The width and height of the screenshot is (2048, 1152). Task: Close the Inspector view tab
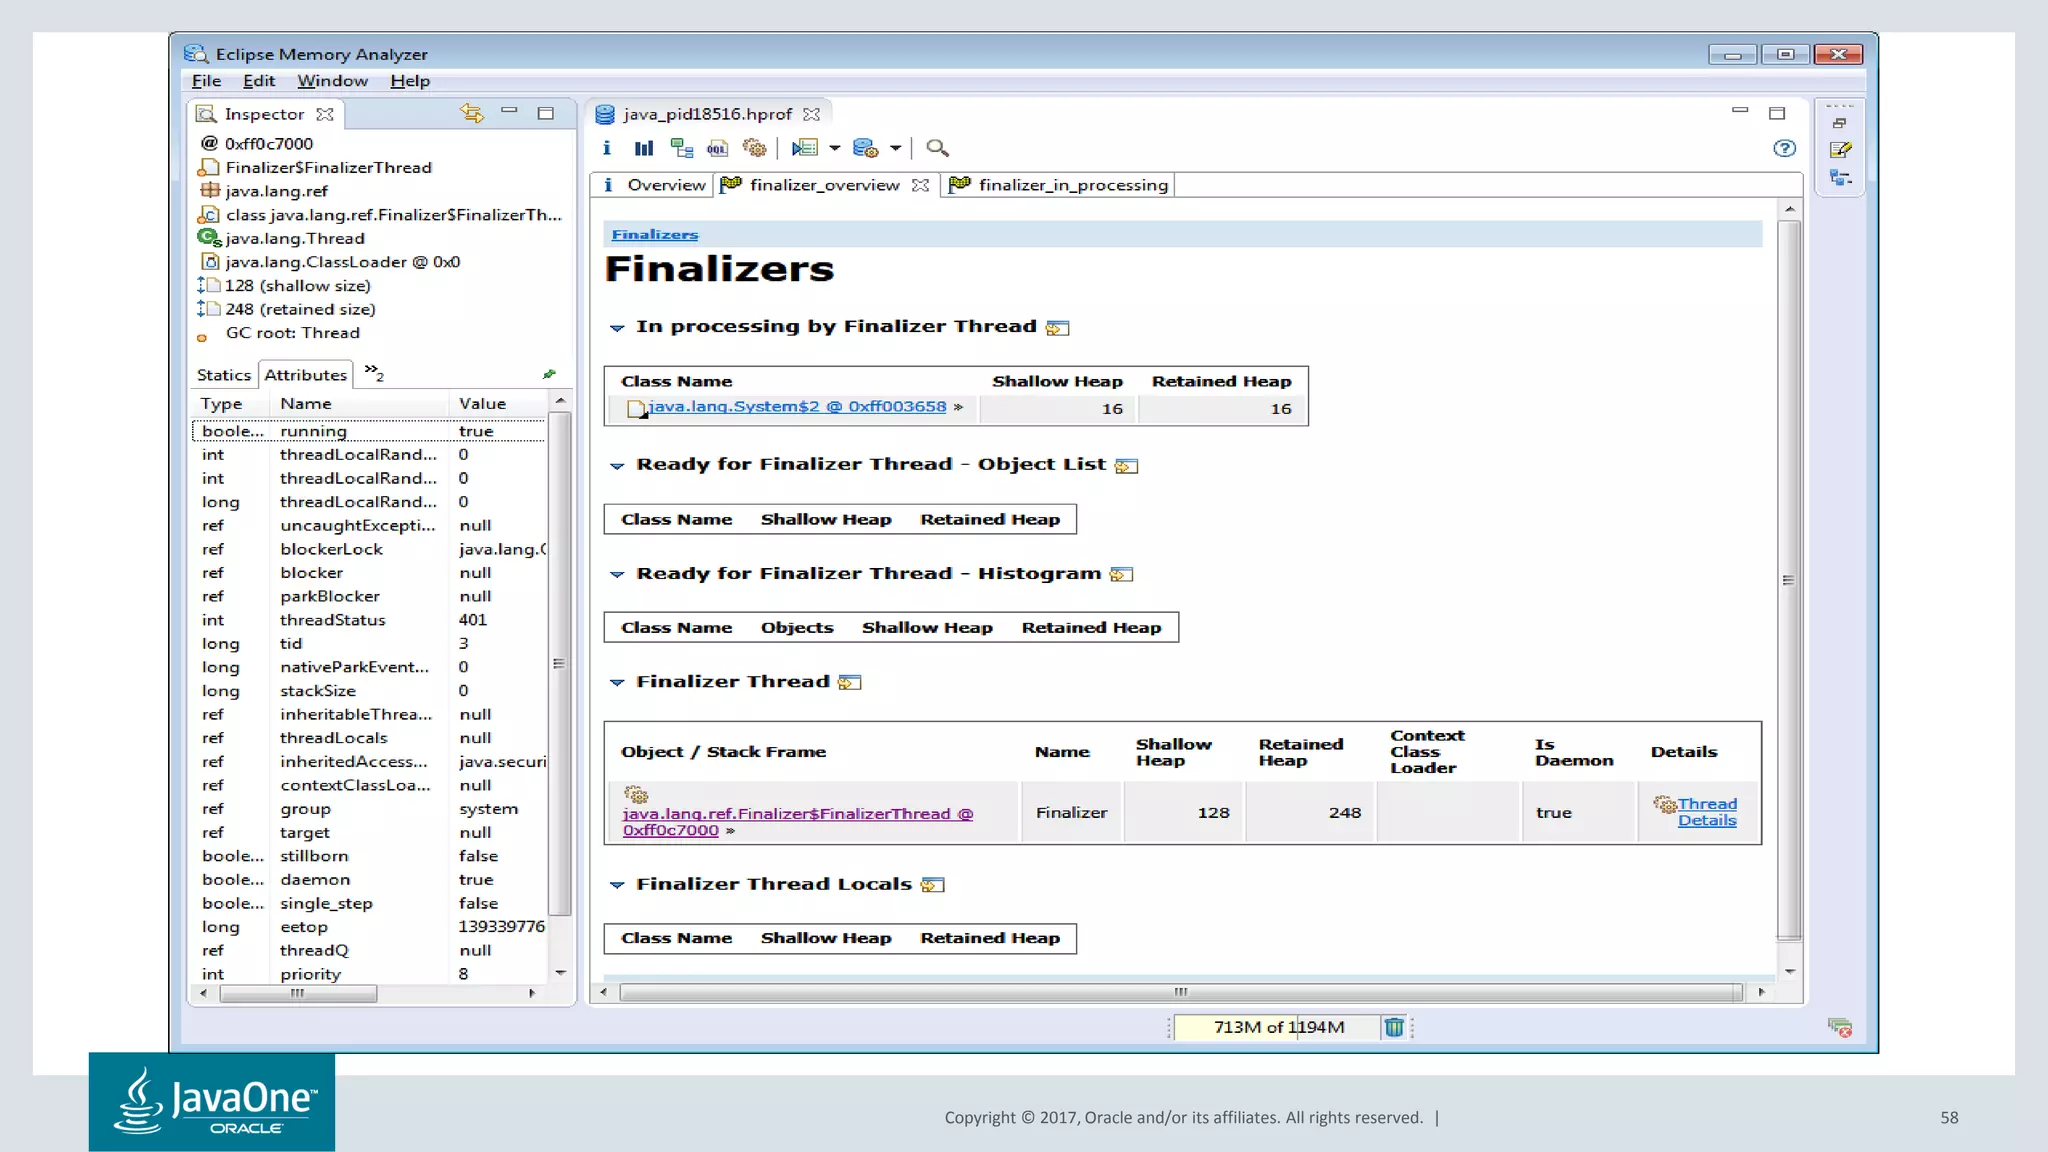(x=324, y=114)
